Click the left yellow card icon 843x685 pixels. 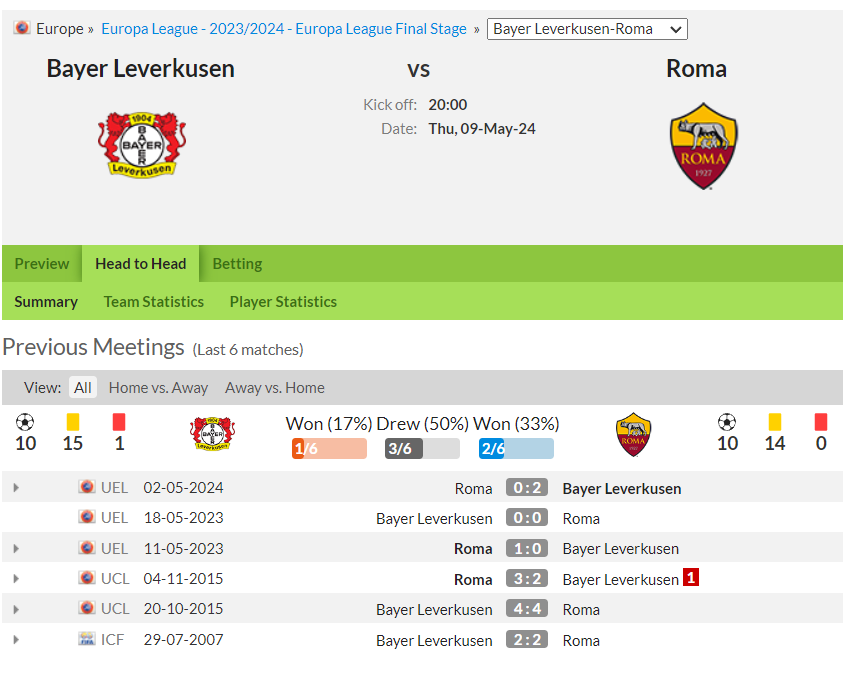pos(73,422)
